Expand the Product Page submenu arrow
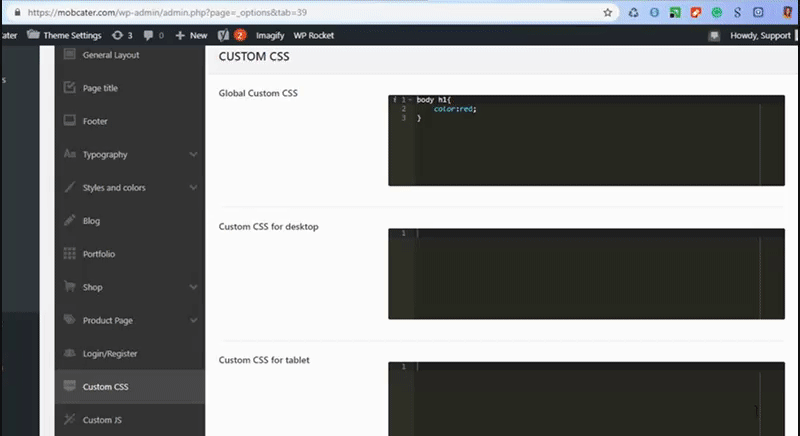800x436 pixels. pos(193,320)
